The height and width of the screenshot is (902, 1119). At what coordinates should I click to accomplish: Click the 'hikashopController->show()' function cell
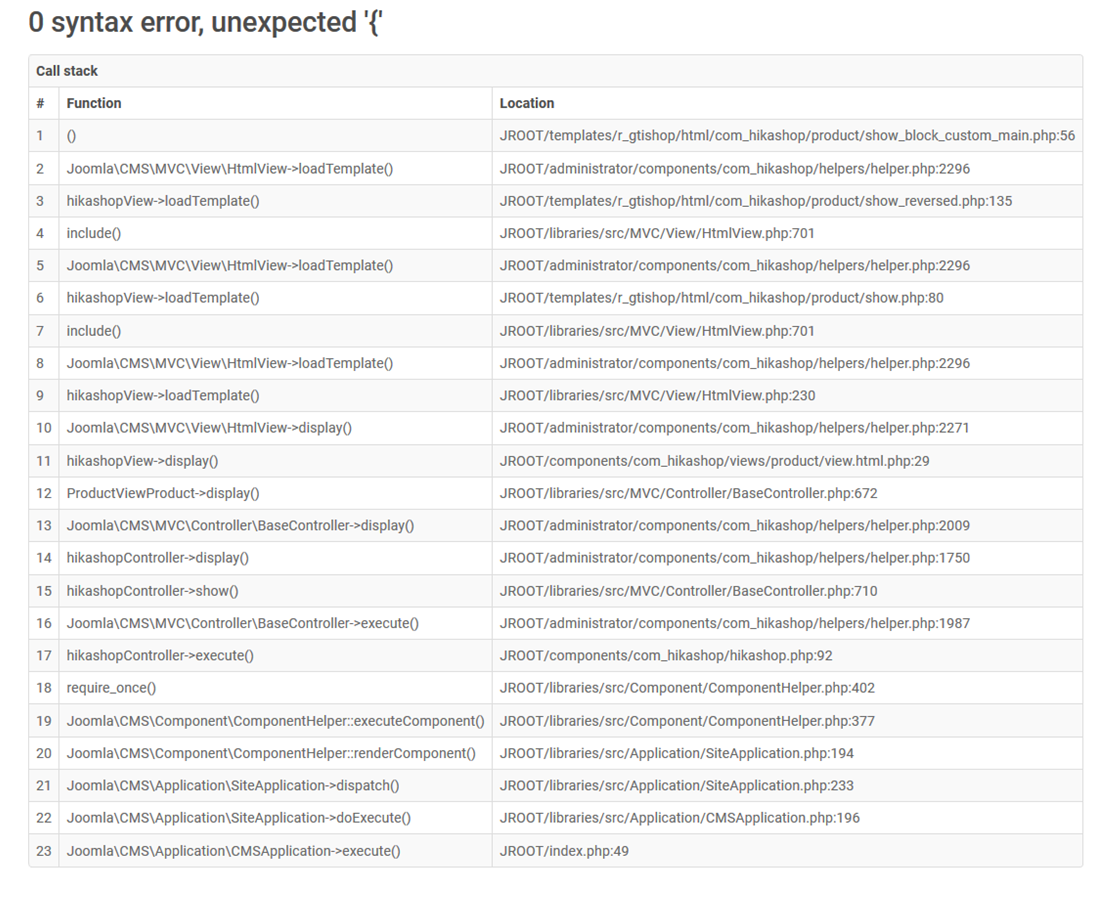point(152,591)
